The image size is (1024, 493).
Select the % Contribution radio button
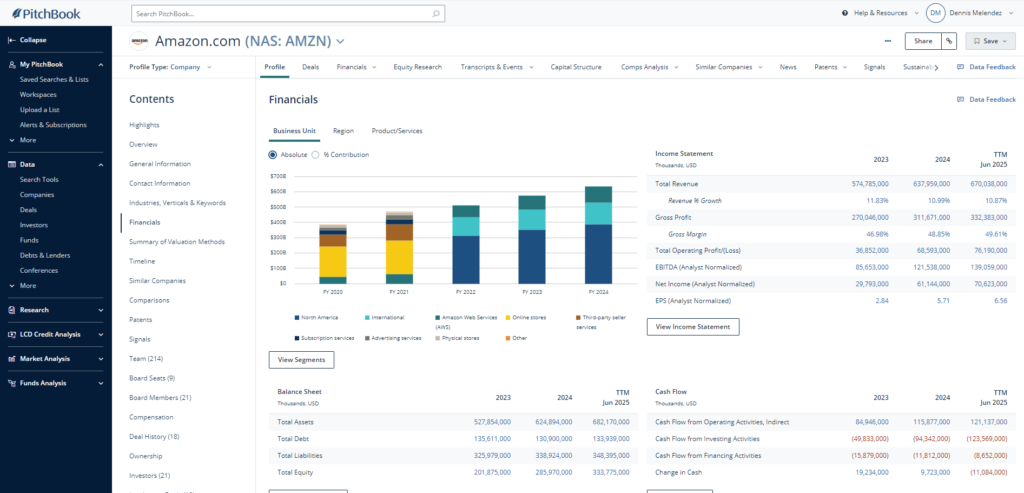pyautogui.click(x=316, y=155)
